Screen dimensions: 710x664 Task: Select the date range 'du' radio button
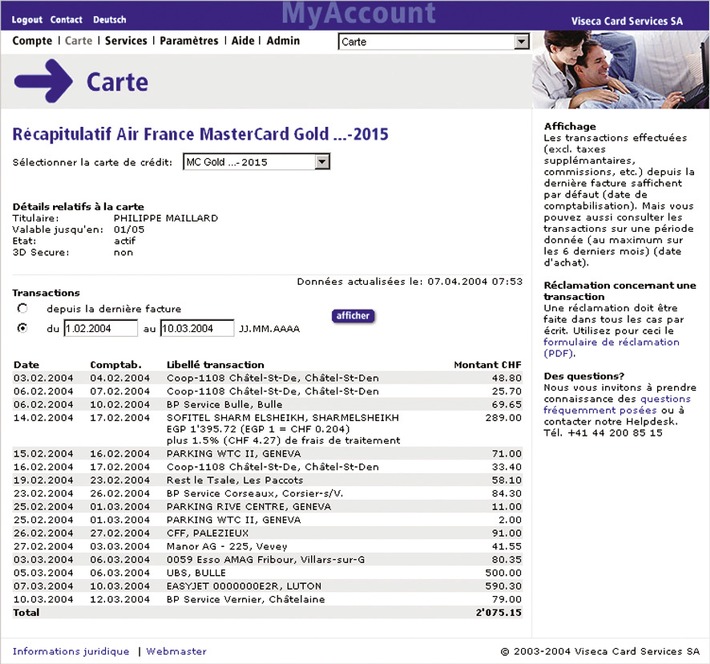click(x=22, y=328)
